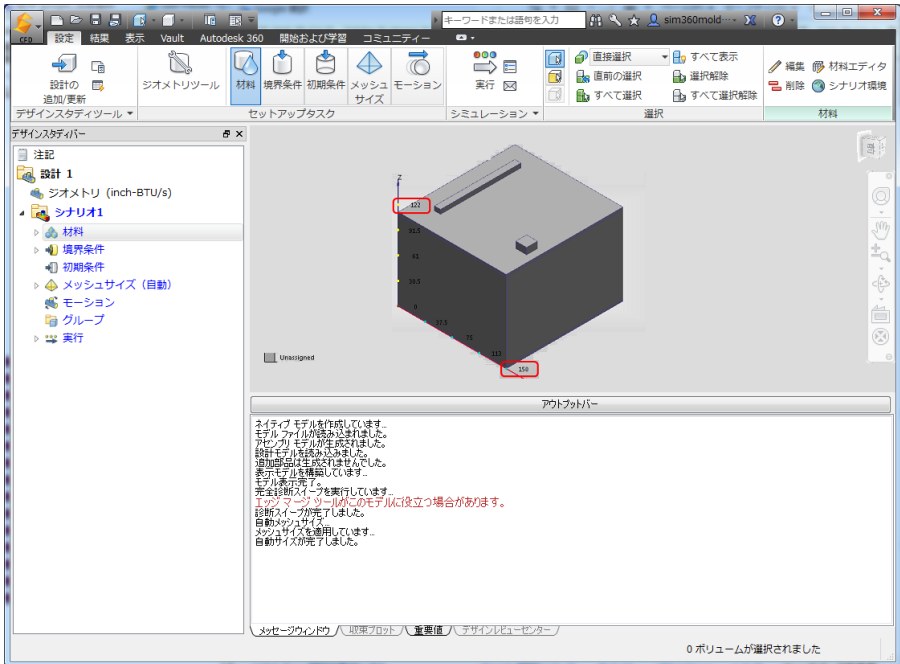Image resolution: width=900 pixels, height=664 pixels.
Task: Click すべて選択解除 deselect all
Action: tap(715, 95)
